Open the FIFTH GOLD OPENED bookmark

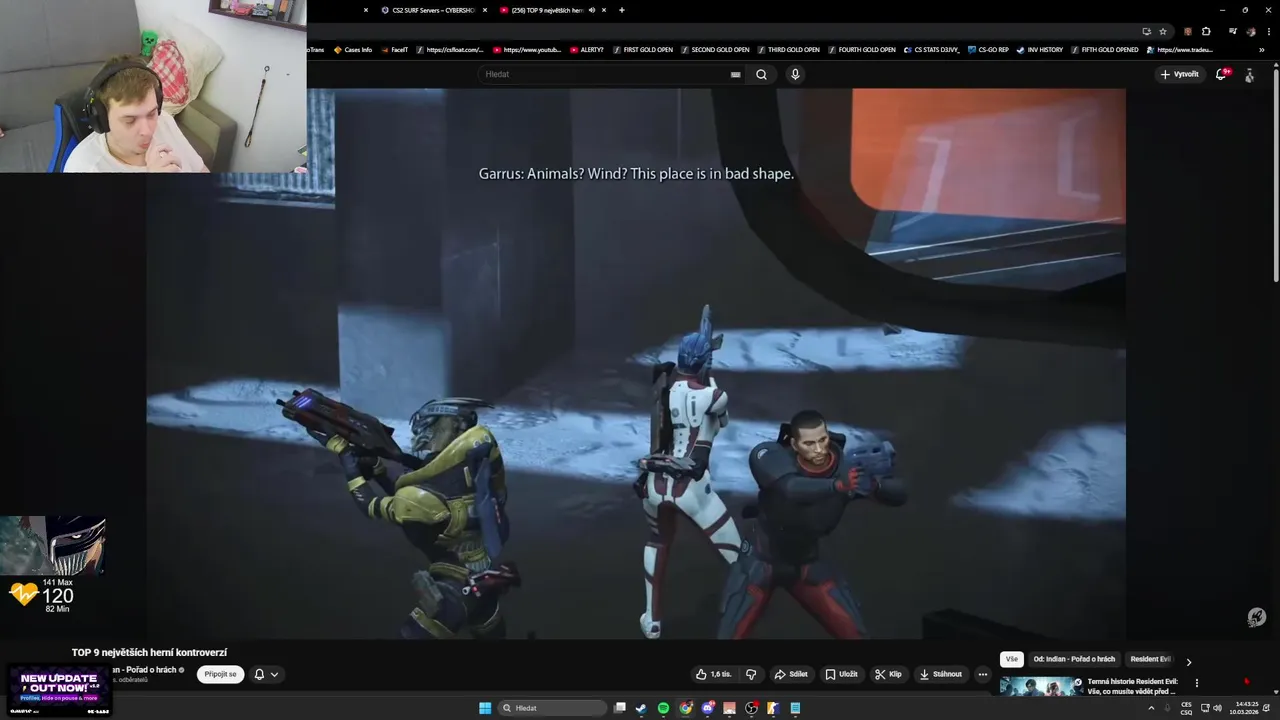coord(1104,49)
